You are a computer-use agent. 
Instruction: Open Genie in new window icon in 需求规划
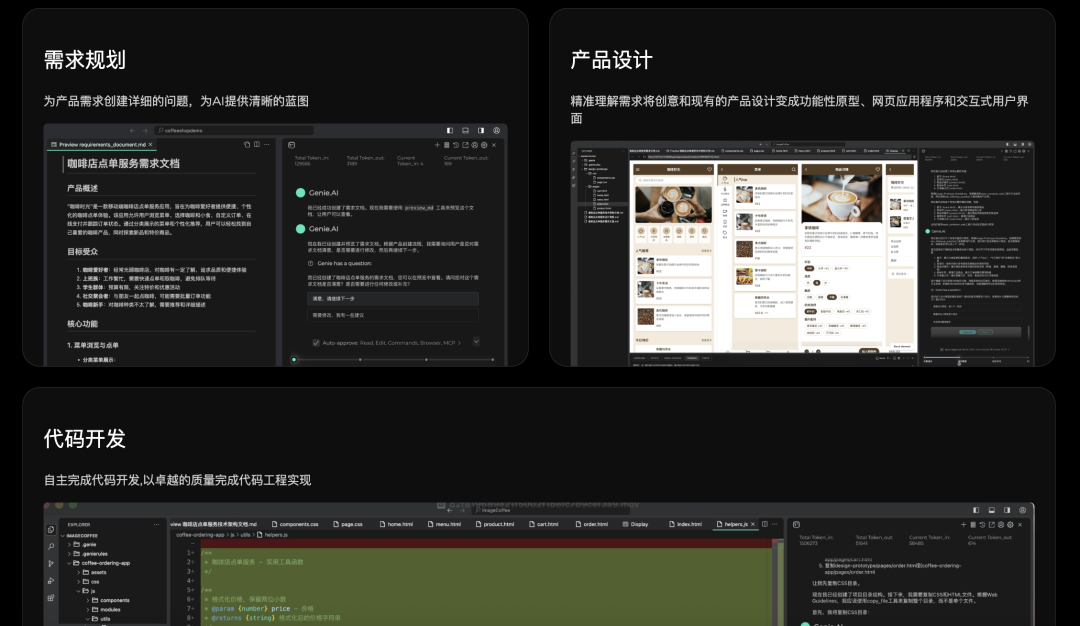(x=465, y=145)
